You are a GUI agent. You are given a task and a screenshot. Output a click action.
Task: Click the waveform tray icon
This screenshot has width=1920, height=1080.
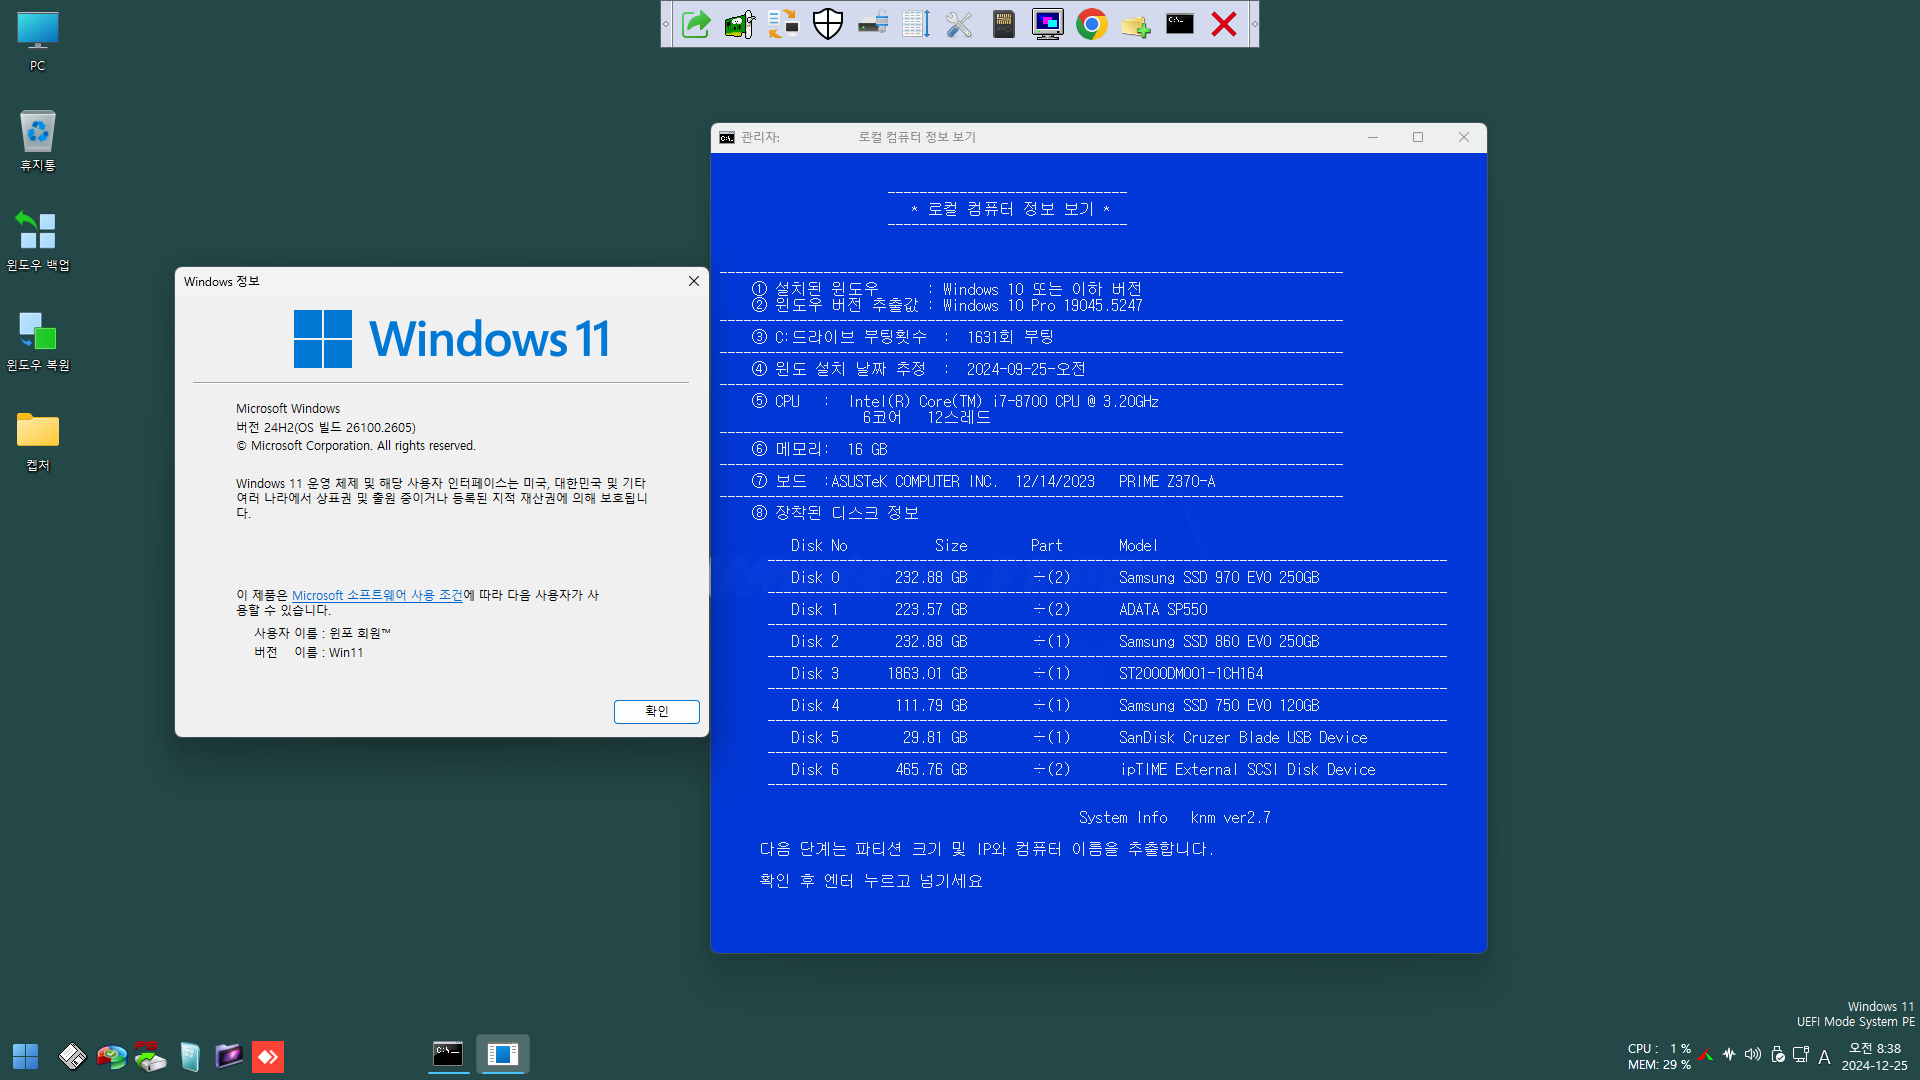point(1729,1055)
